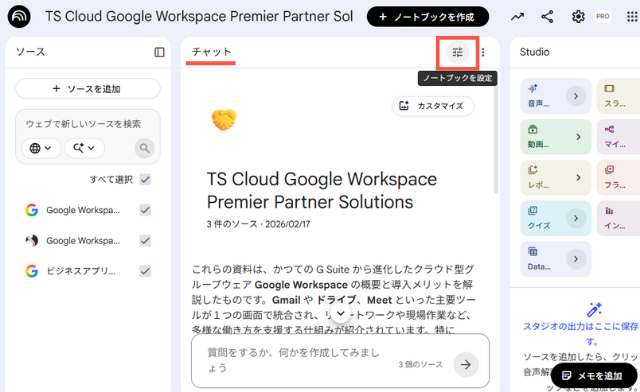Toggle checkbox for ビジネスアプリ... source
The width and height of the screenshot is (640, 392).
(x=145, y=271)
